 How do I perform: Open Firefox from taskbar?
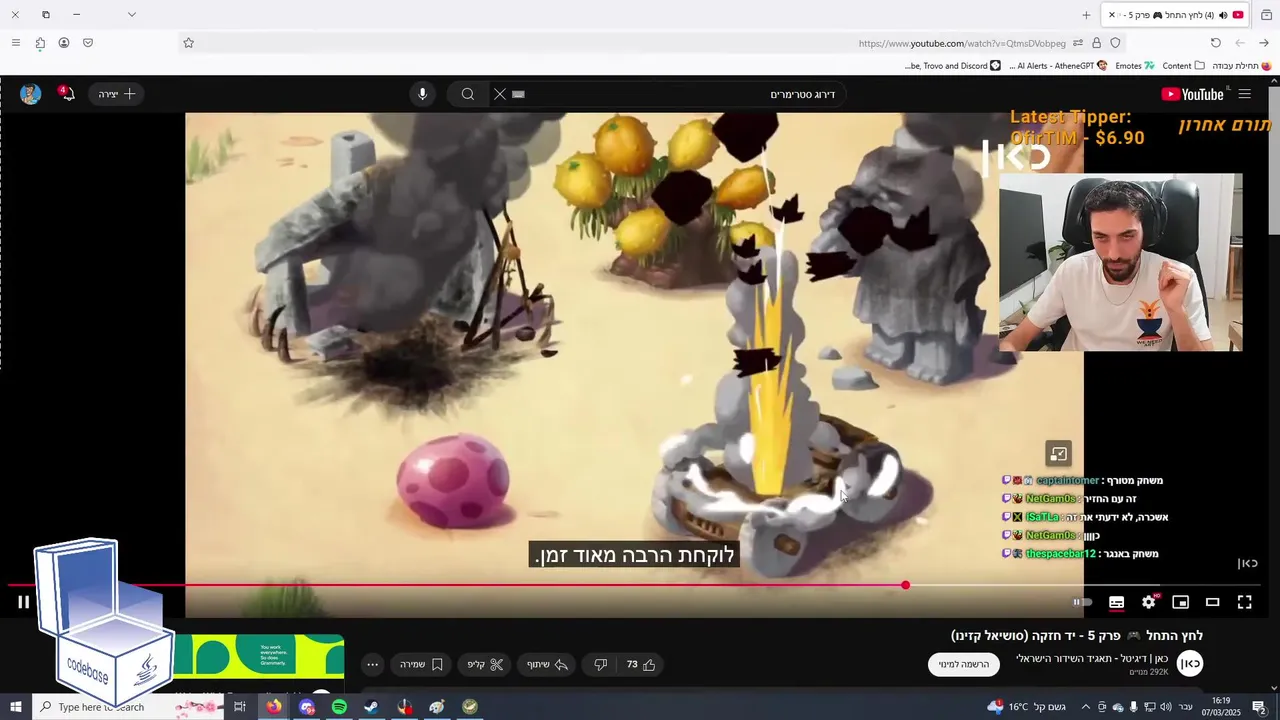click(273, 707)
